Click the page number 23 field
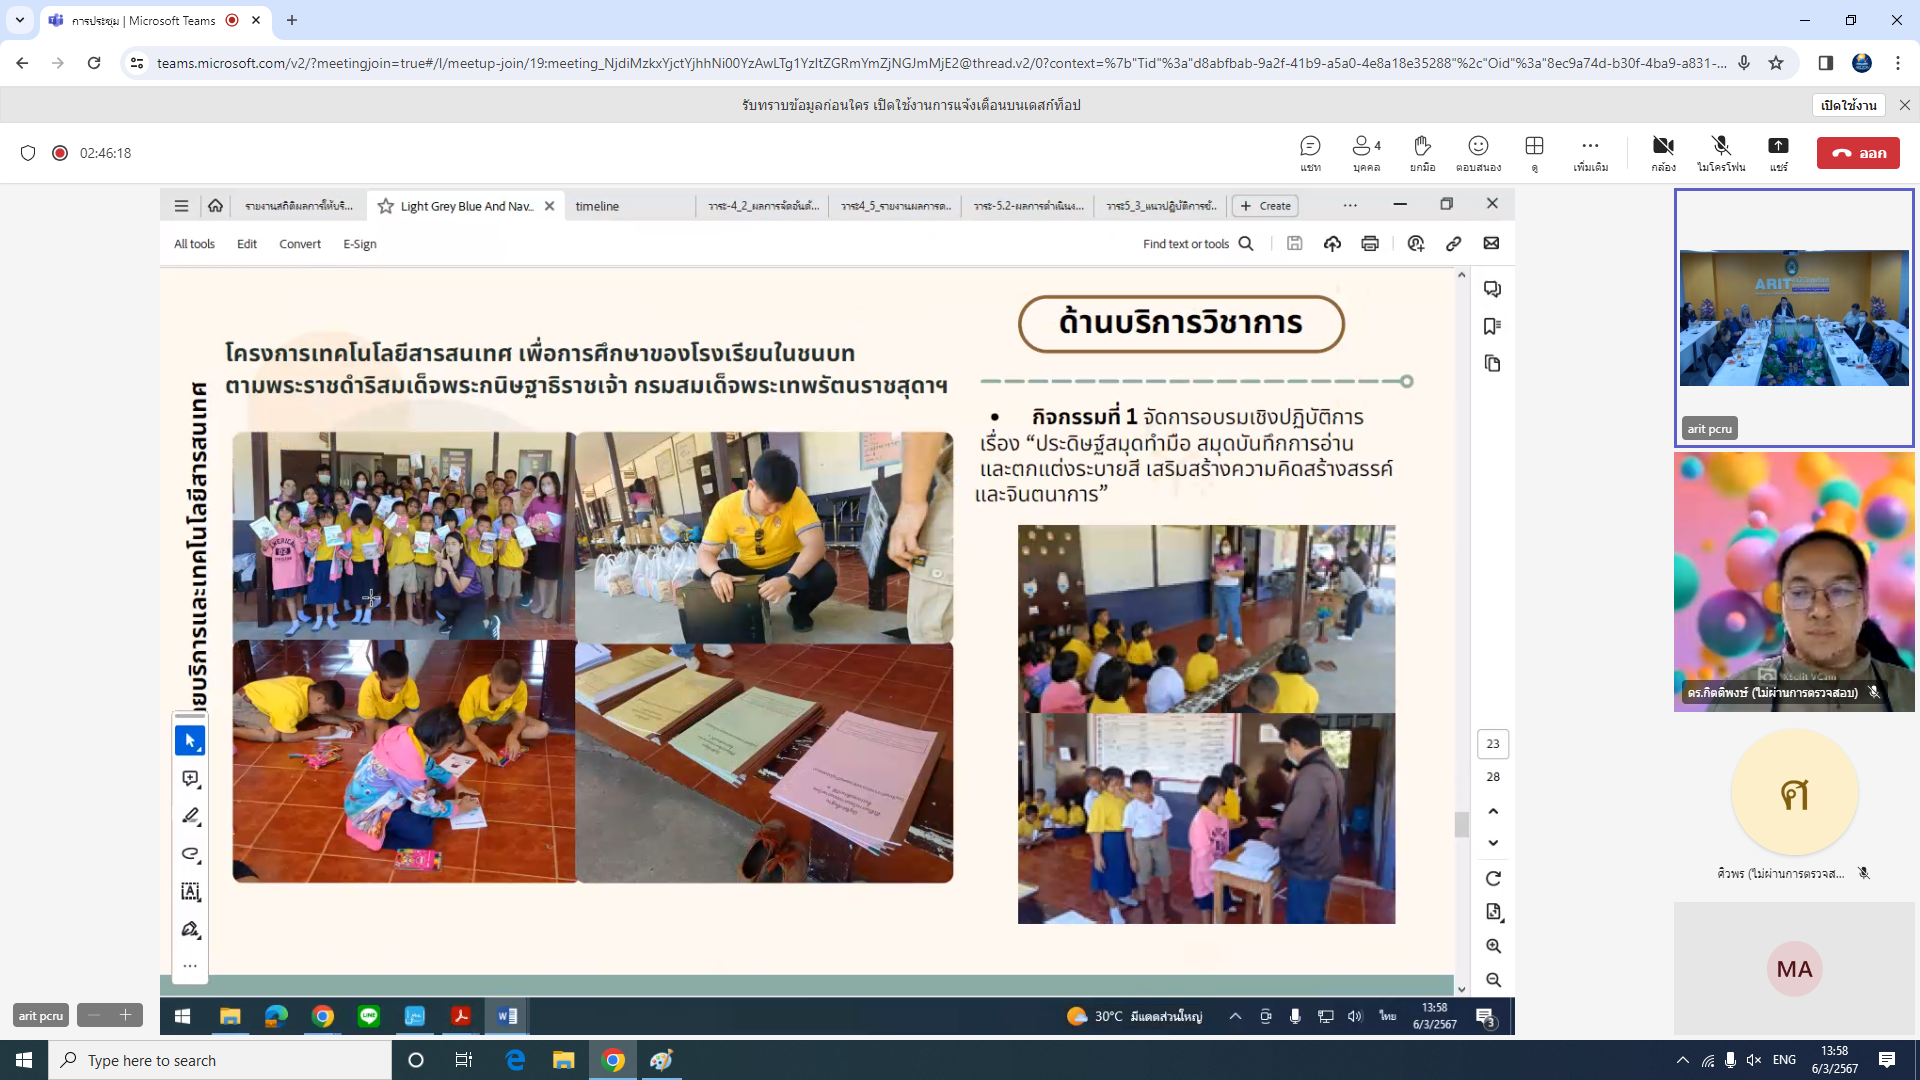This screenshot has height=1080, width=1920. (1493, 744)
